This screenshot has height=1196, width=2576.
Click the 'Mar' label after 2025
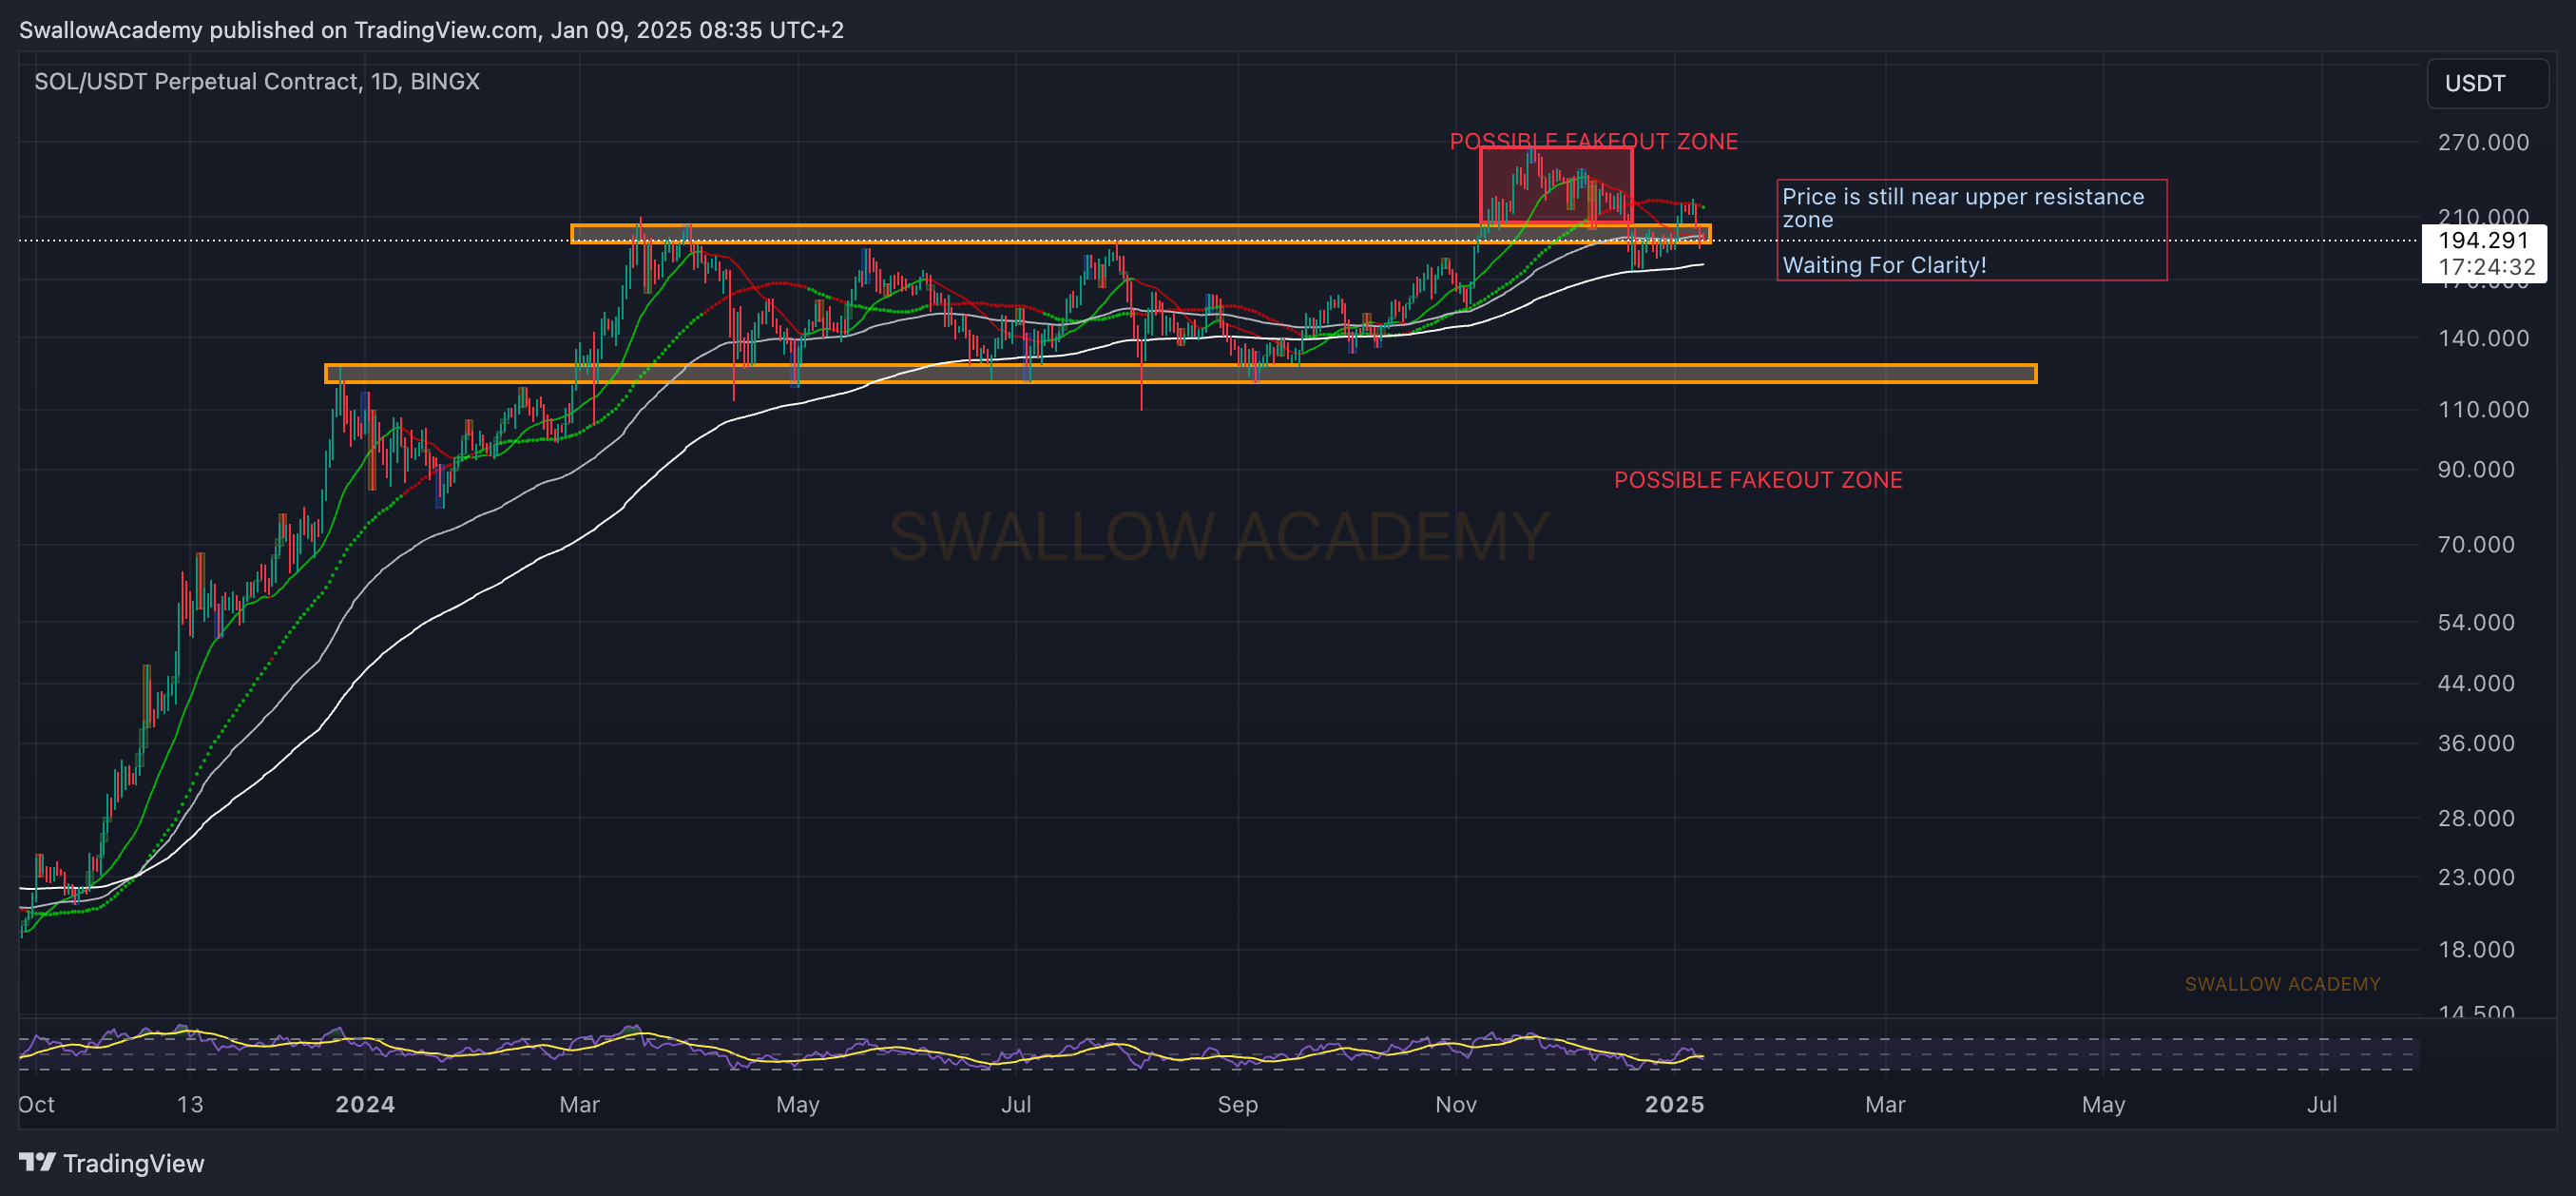[1885, 1104]
